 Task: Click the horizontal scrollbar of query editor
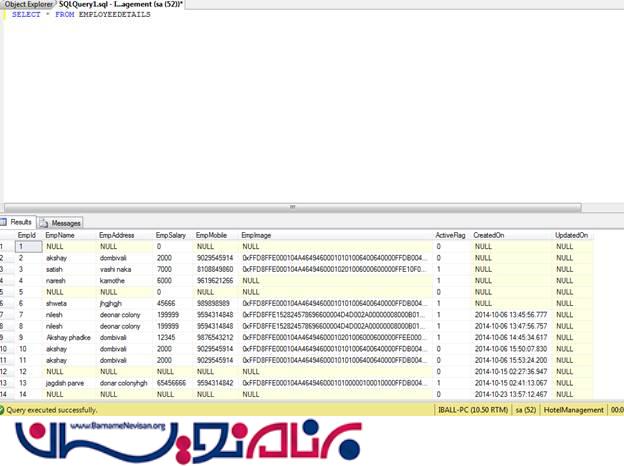pos(290,207)
